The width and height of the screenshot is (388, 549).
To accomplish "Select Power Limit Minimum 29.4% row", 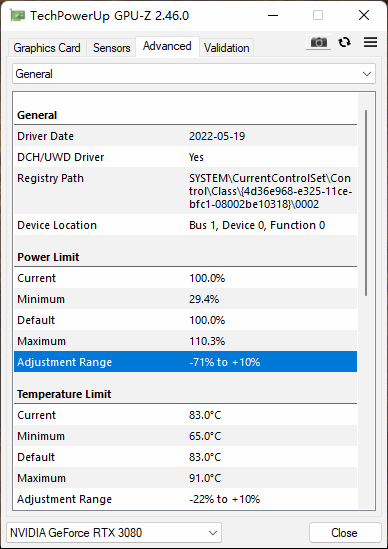I will point(186,299).
